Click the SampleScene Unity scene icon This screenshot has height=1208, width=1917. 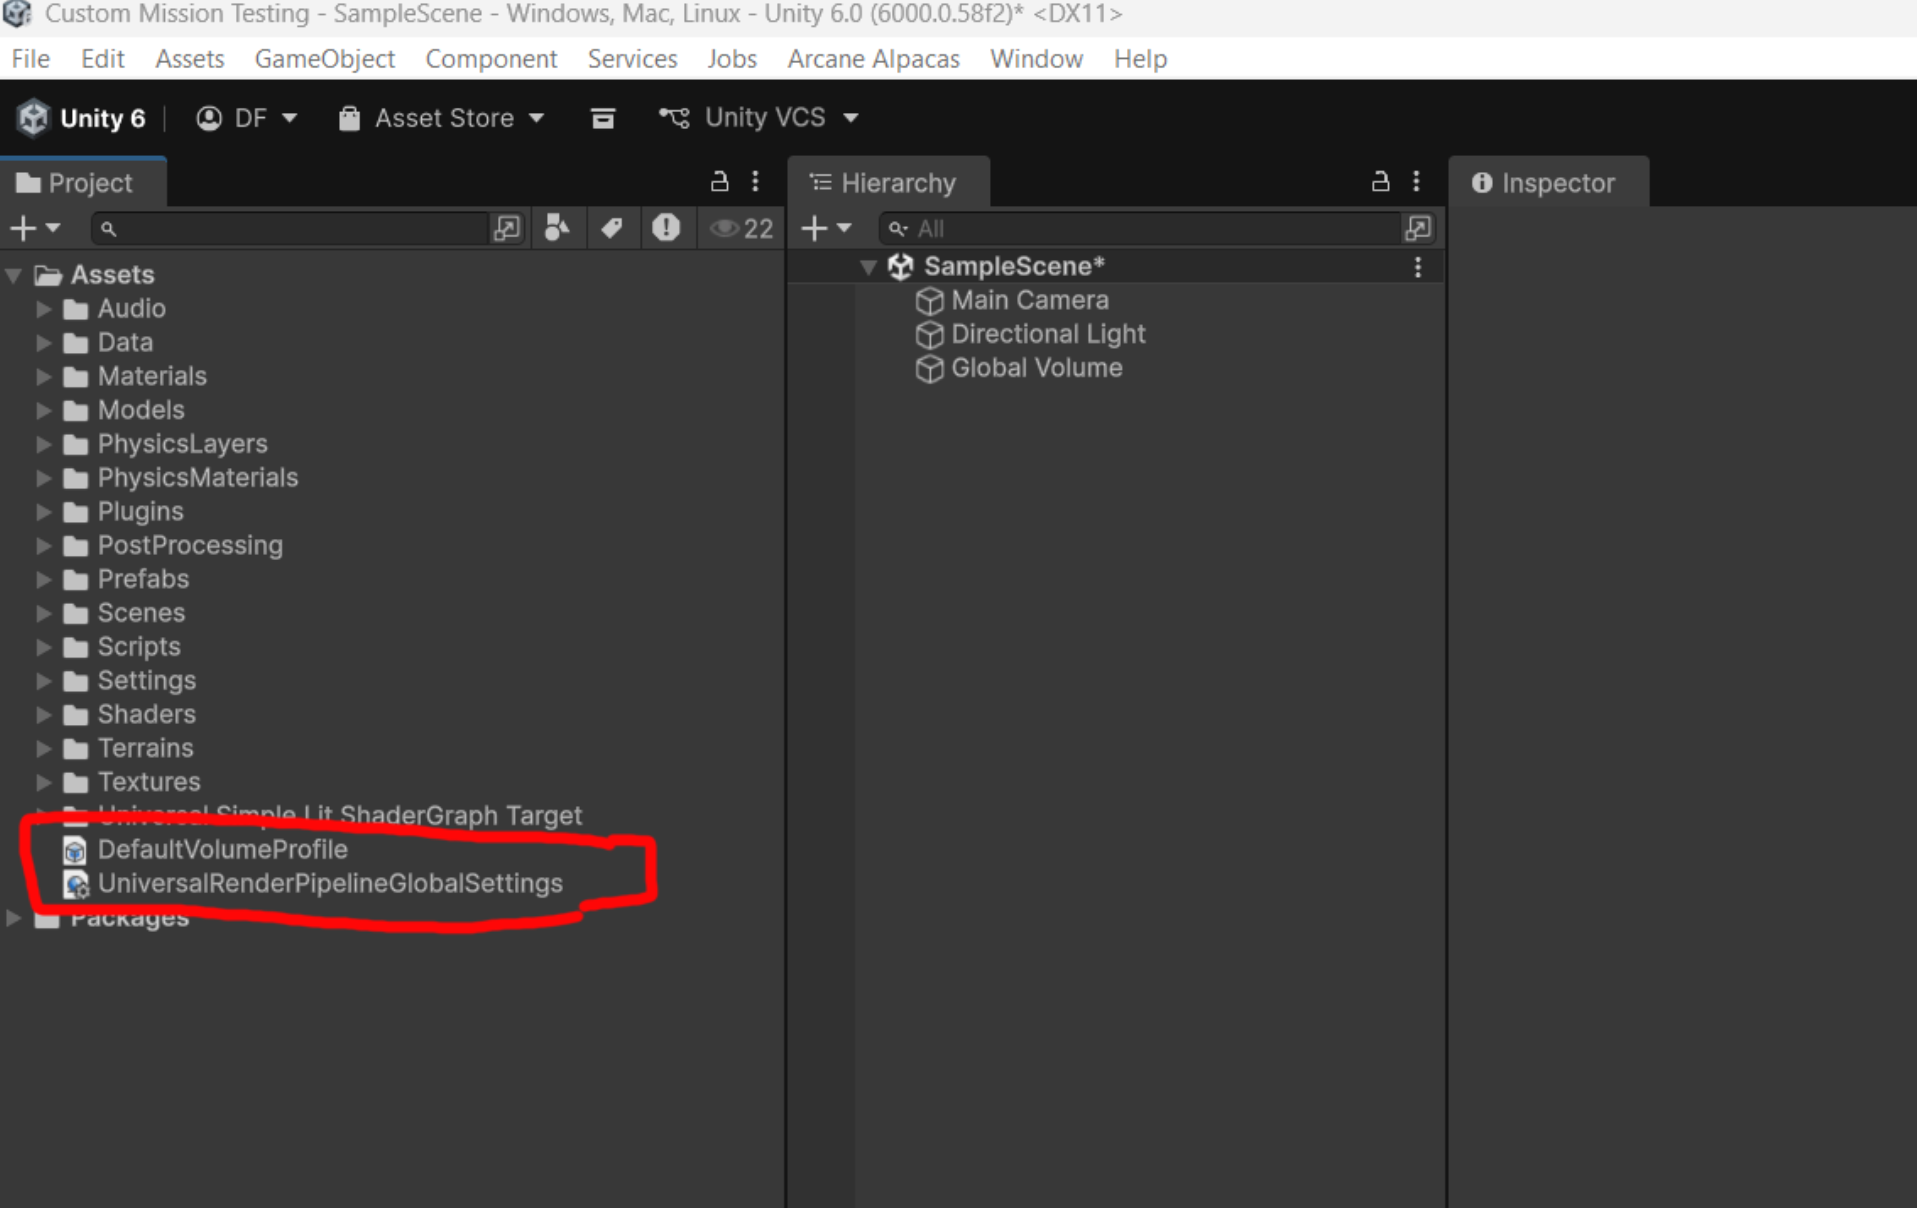901,267
